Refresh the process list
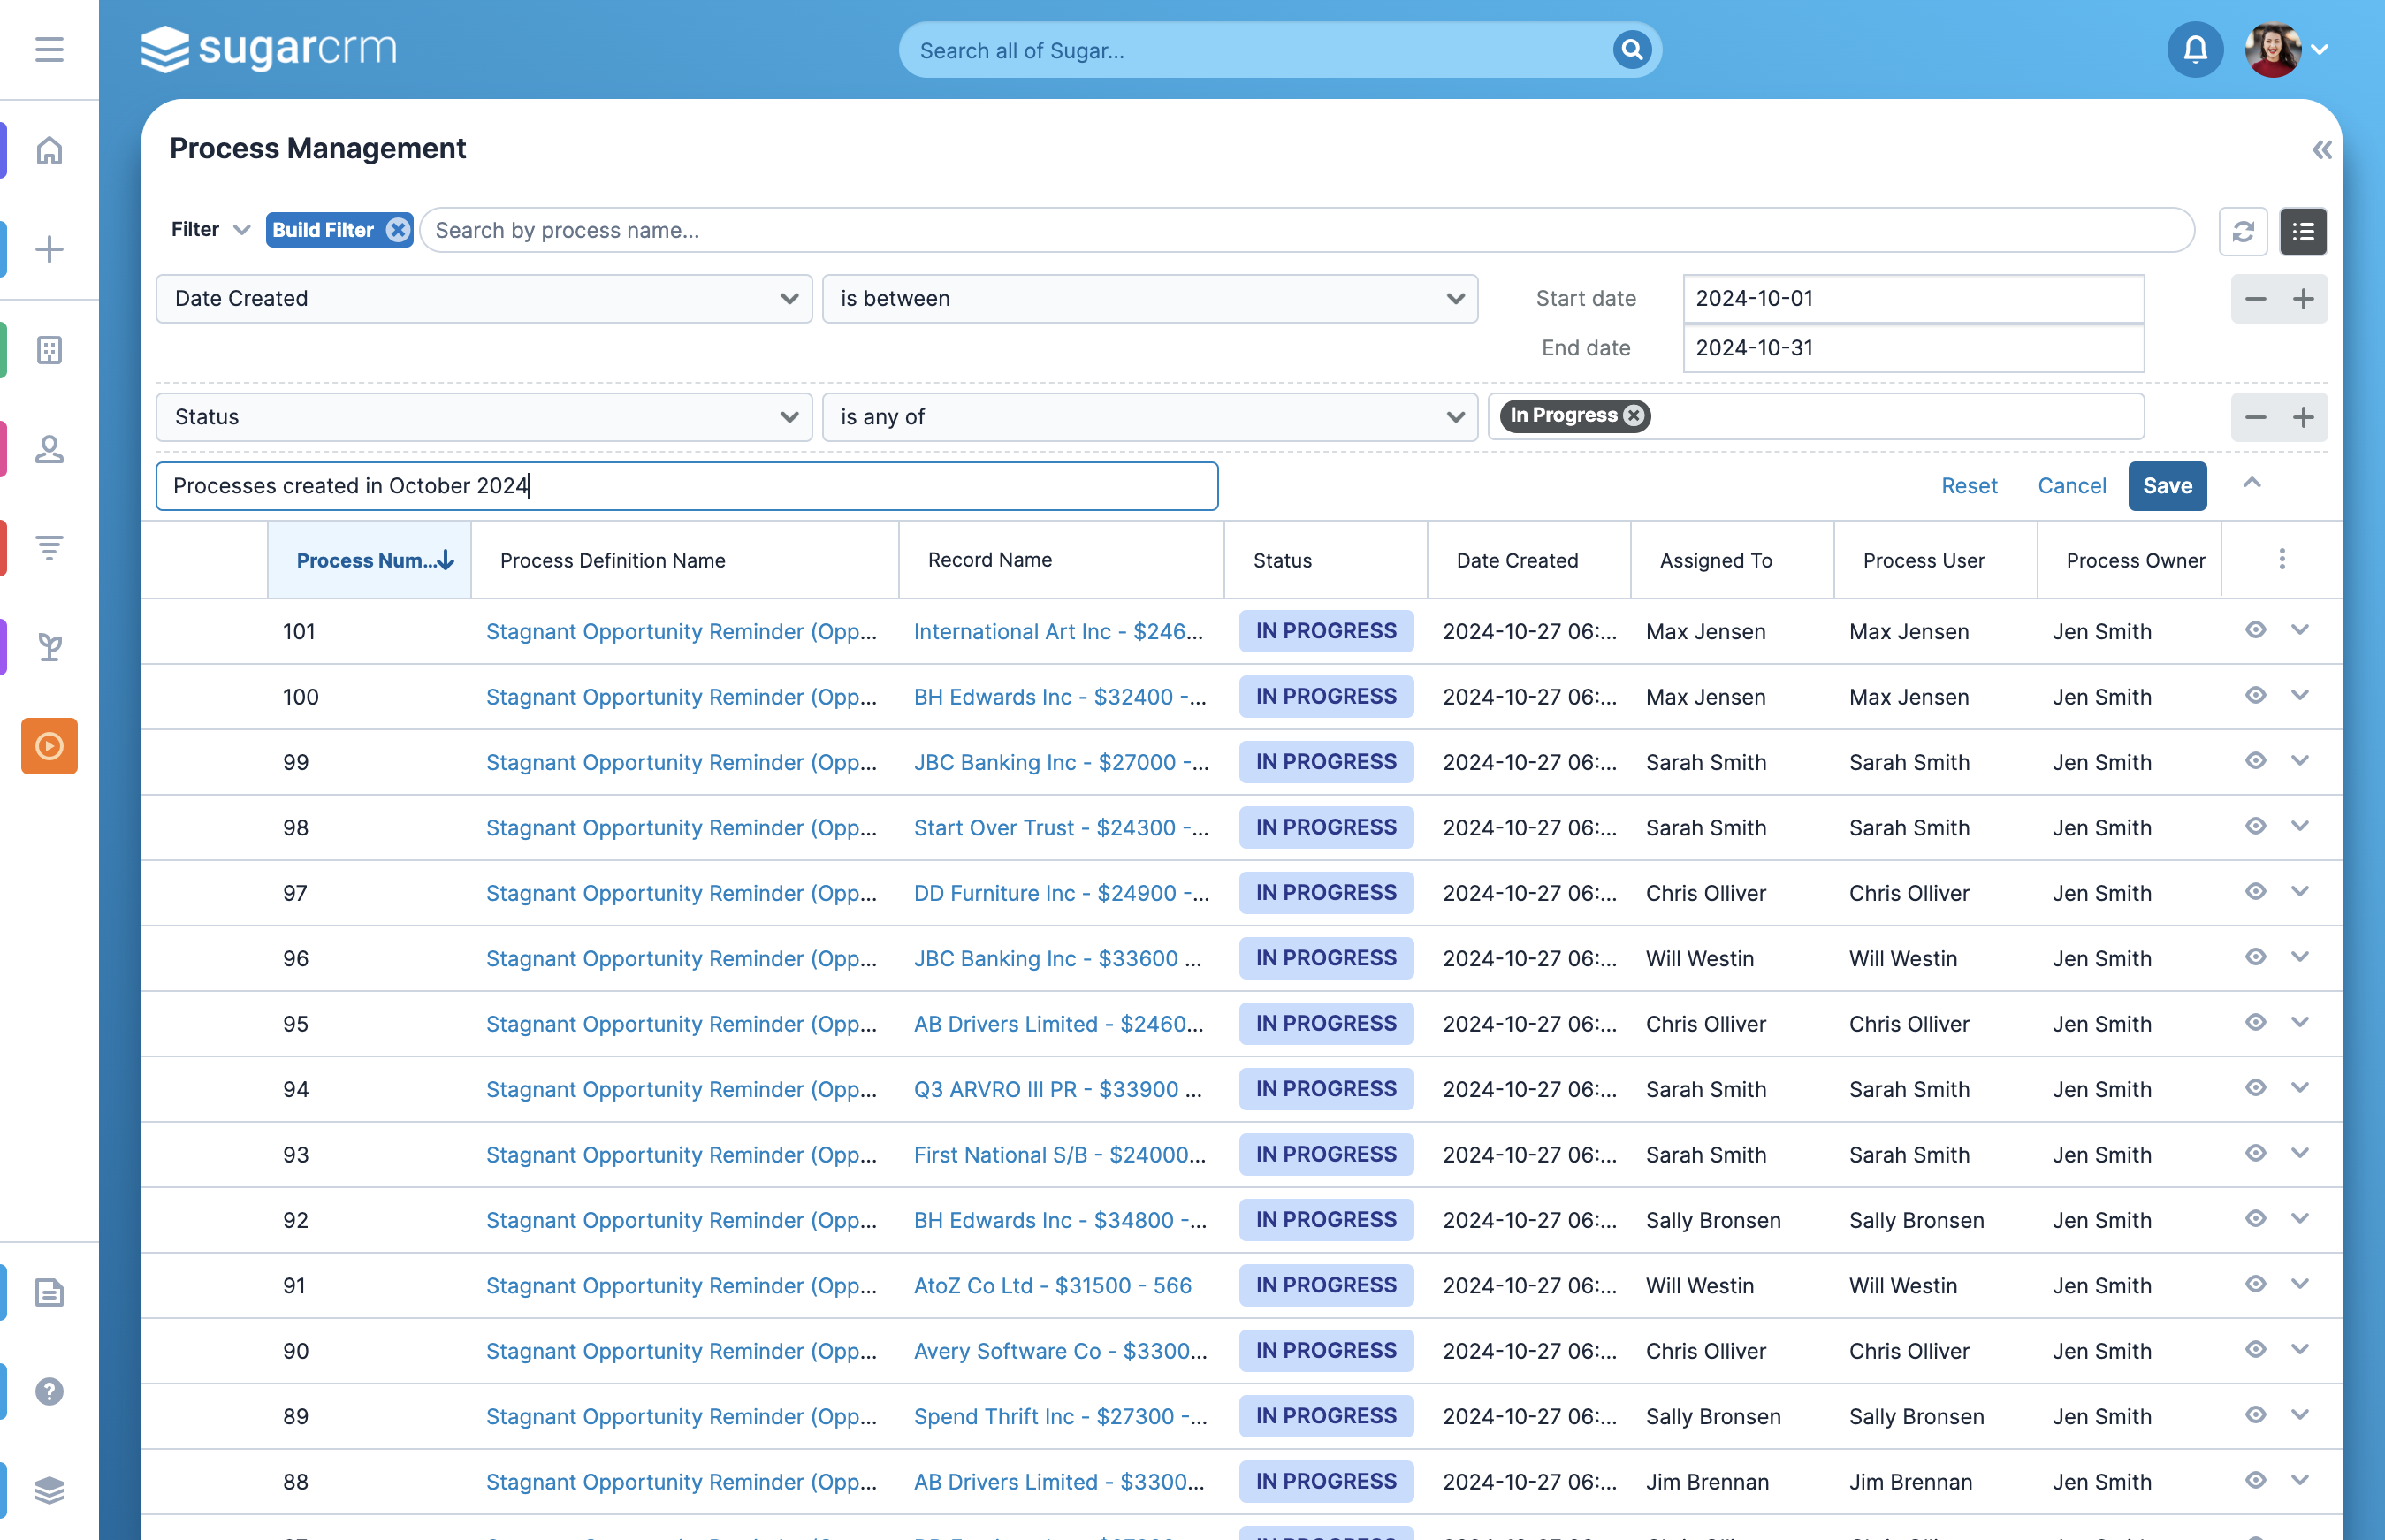The image size is (2385, 1540). [2242, 231]
